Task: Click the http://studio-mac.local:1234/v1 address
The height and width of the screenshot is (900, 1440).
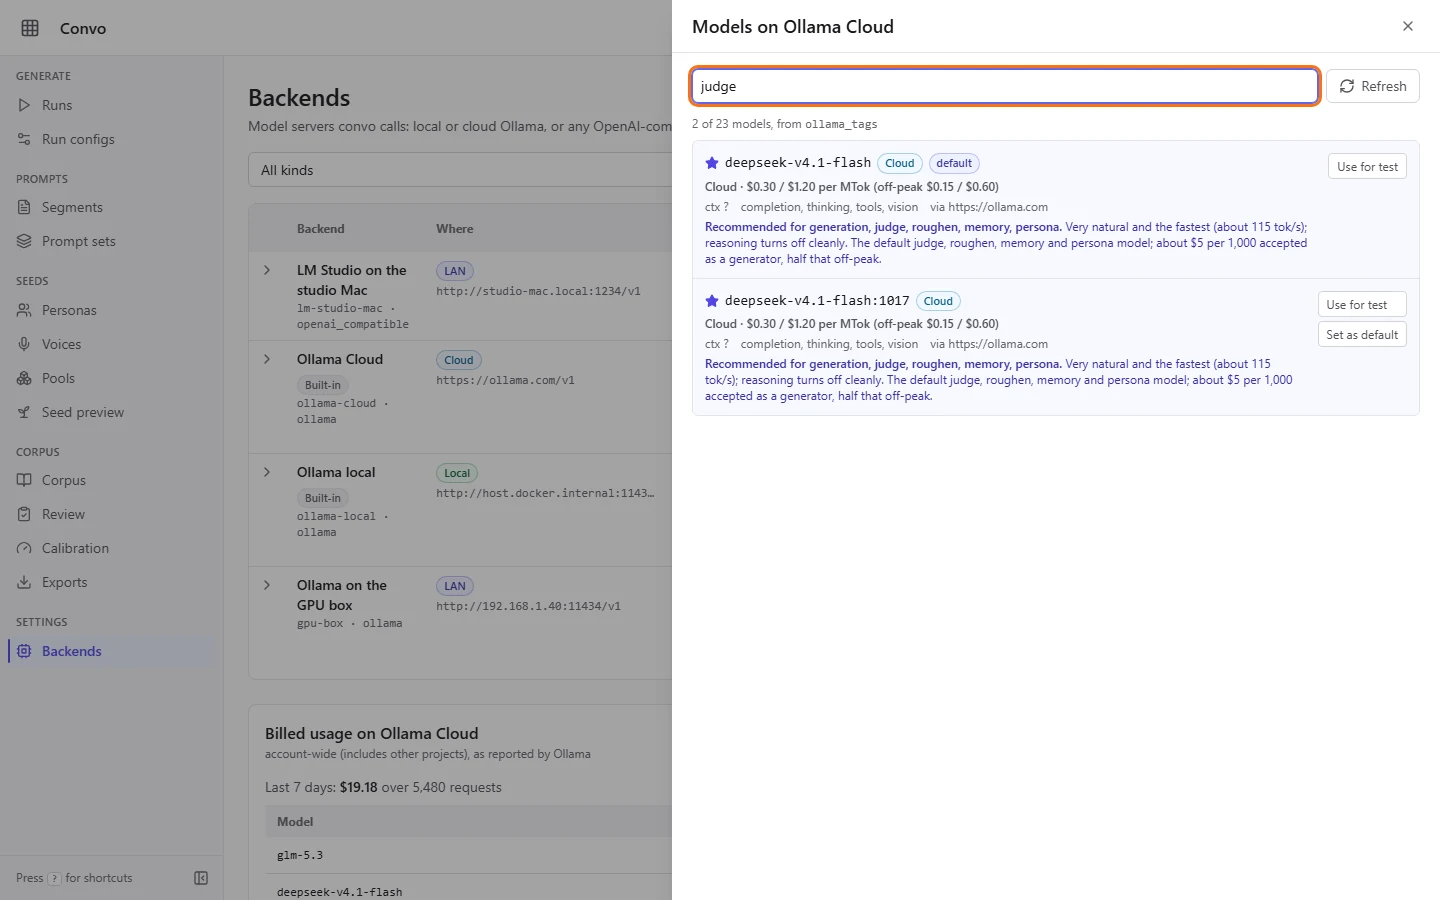Action: [x=538, y=291]
